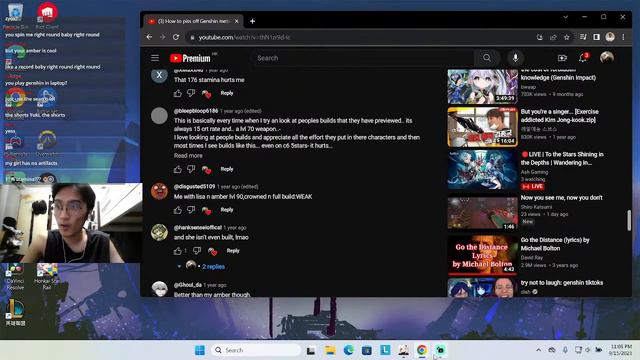Open @bleepbloop6186 commenter avatar
Viewport: 640px width, 360px height.
159,116
